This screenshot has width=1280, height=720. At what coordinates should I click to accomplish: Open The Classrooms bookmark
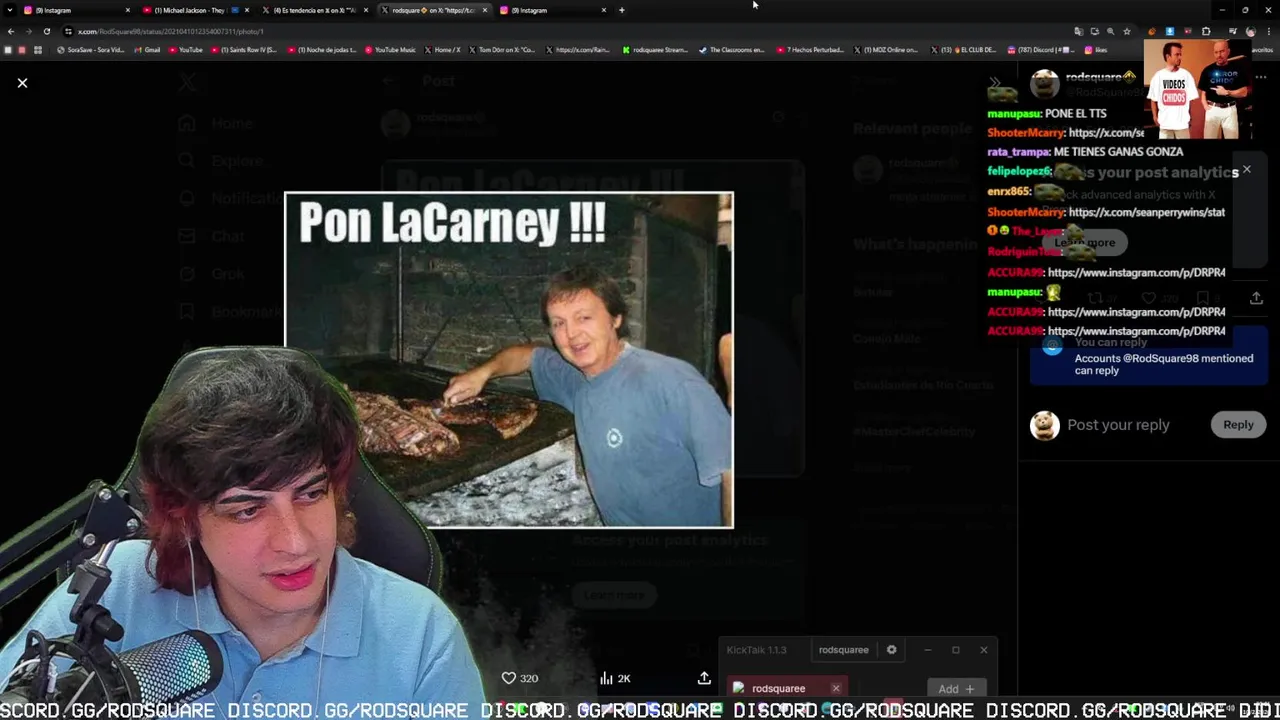732,50
